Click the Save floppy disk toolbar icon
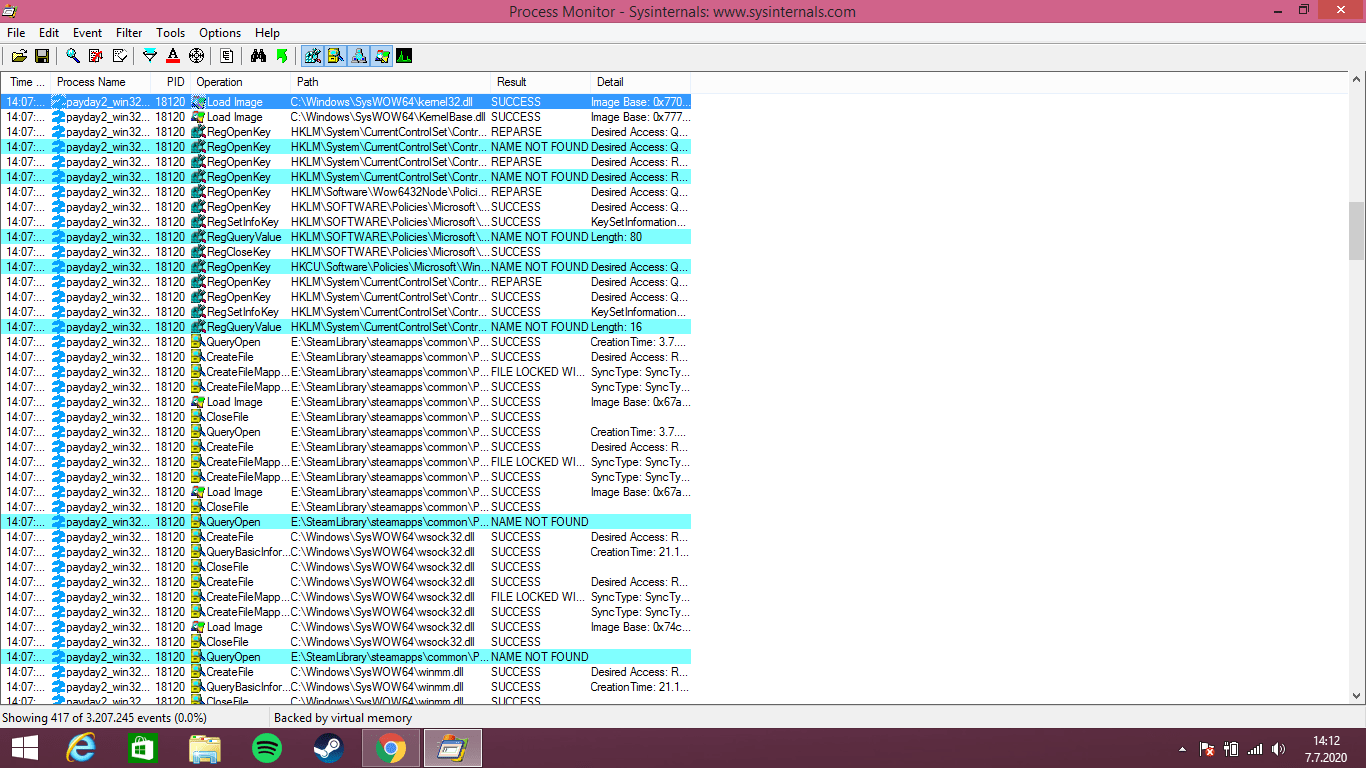 [x=42, y=56]
